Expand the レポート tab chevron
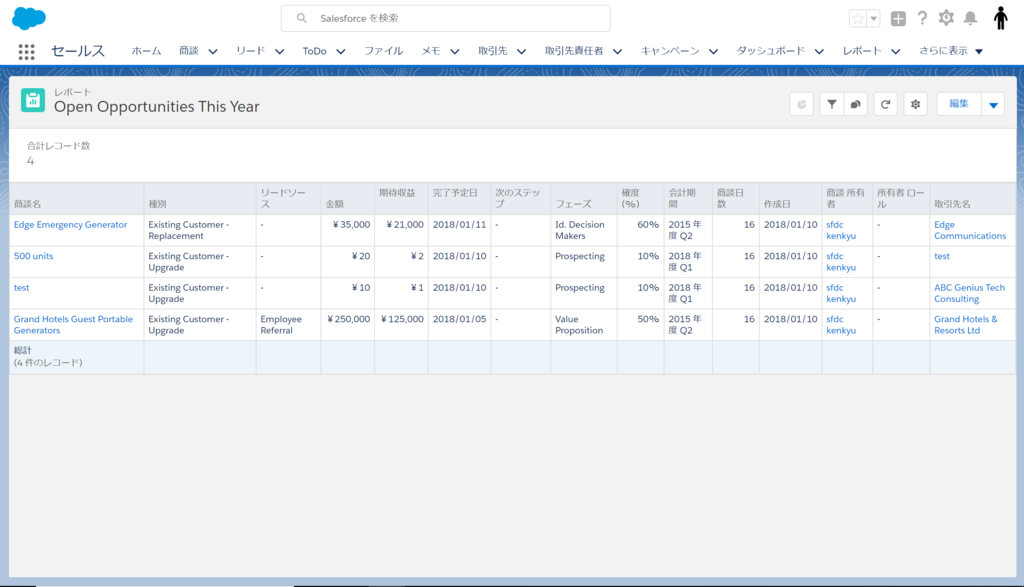This screenshot has width=1024, height=587. [x=895, y=52]
